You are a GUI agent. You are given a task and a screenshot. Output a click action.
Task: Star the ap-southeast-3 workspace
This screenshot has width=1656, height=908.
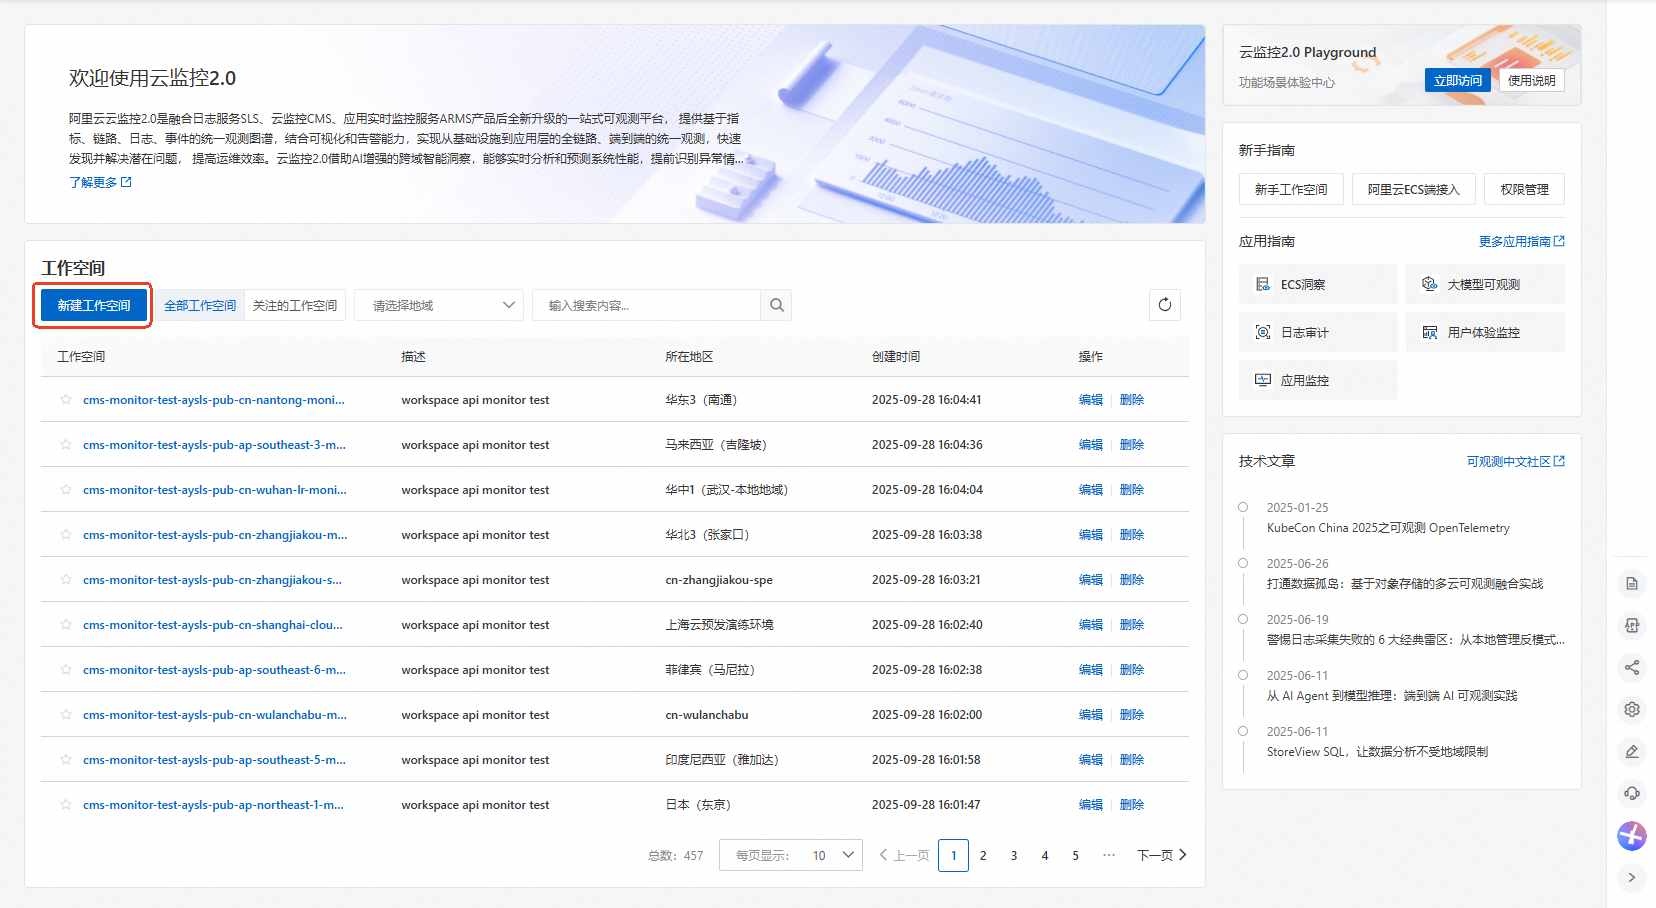pyautogui.click(x=66, y=445)
